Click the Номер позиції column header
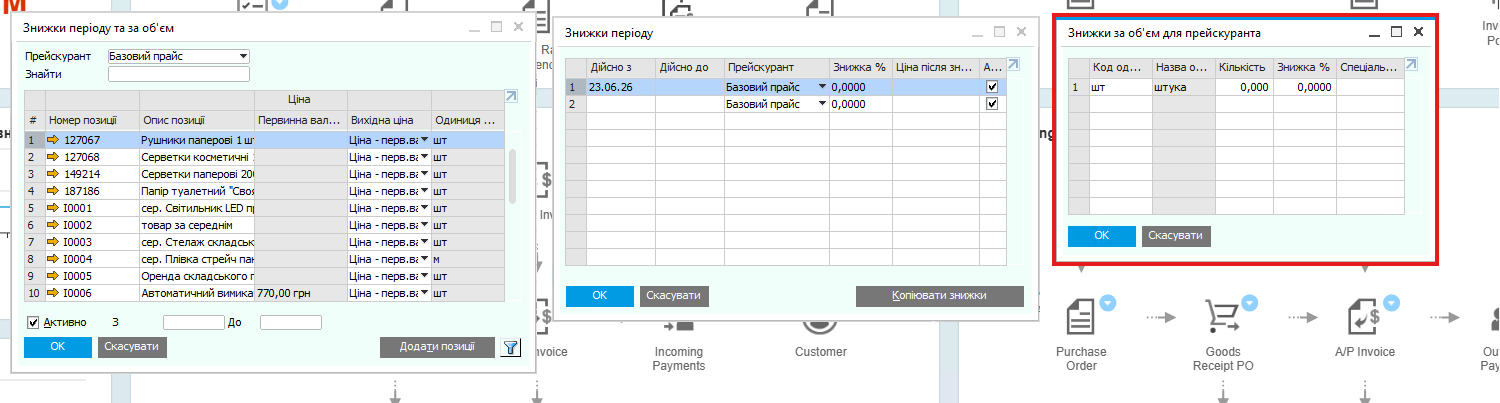 point(92,120)
